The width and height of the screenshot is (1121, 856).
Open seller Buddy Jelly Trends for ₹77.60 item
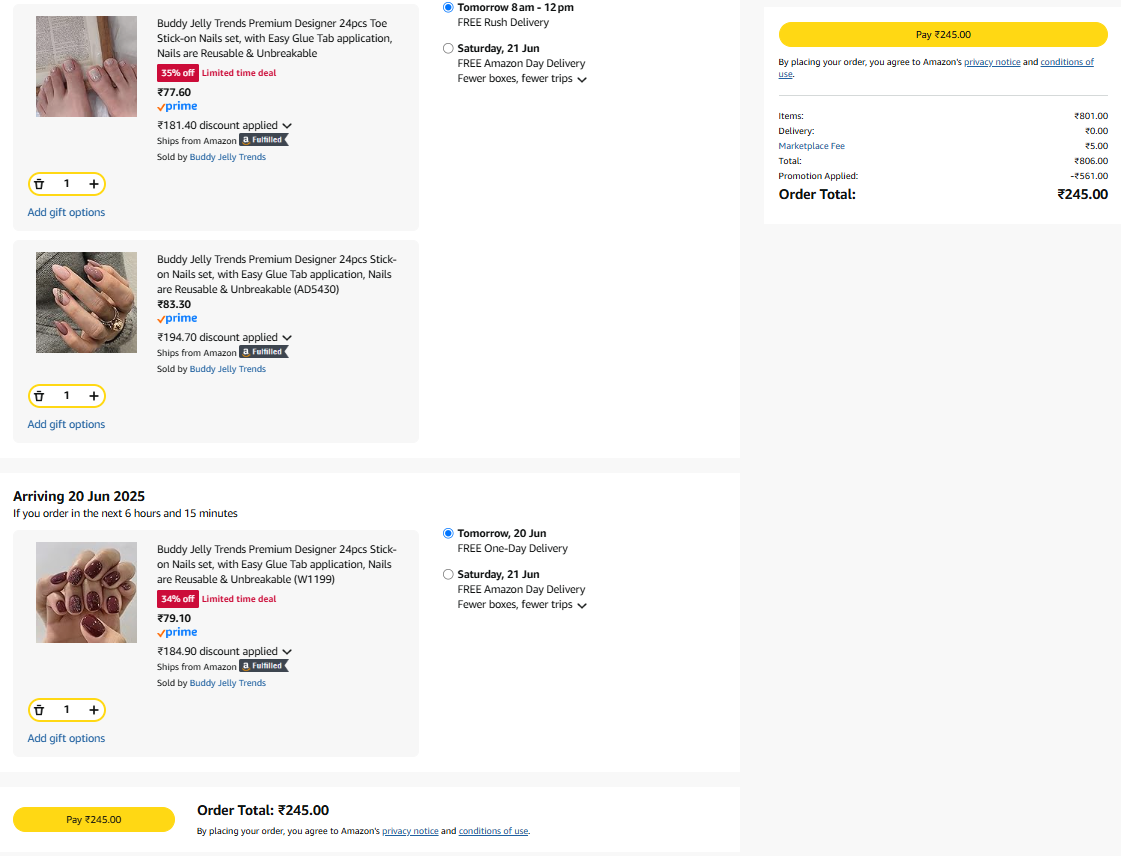pyautogui.click(x=227, y=157)
